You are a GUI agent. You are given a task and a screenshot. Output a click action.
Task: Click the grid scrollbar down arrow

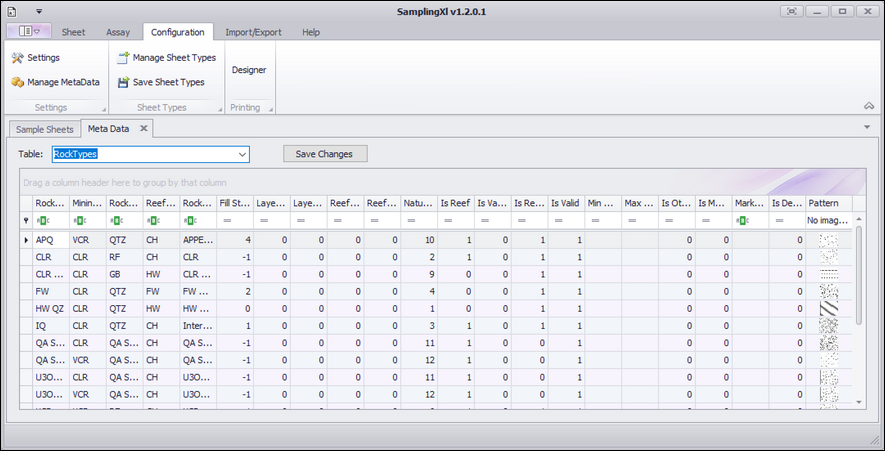coord(859,402)
